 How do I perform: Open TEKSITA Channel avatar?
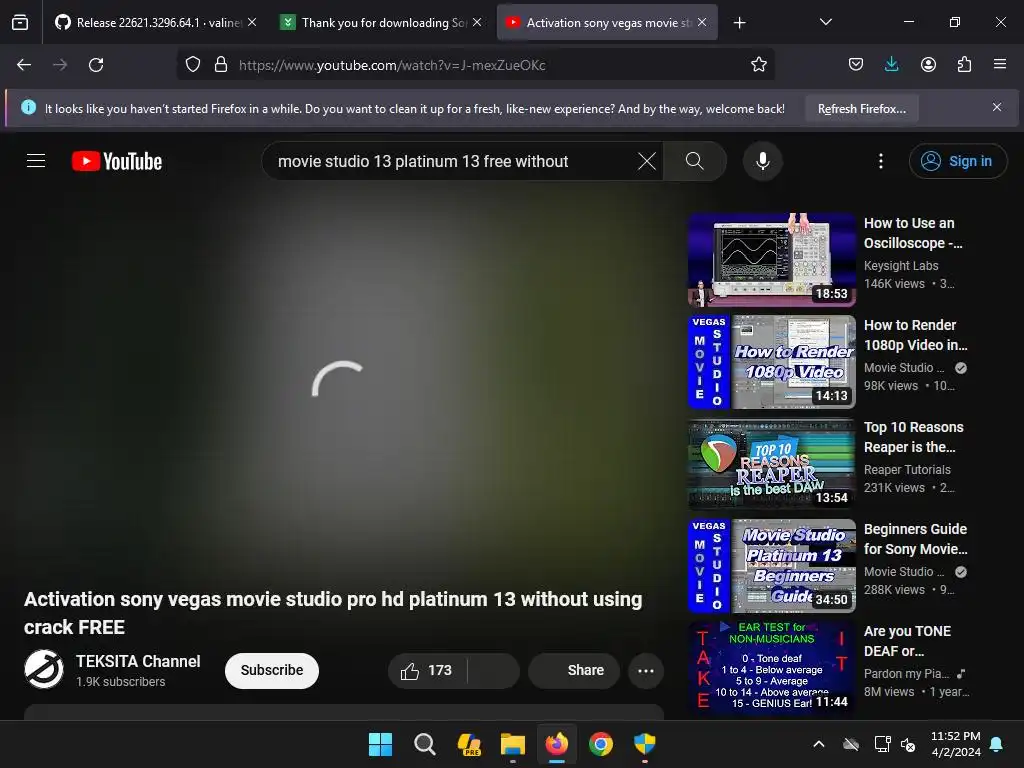tap(44, 669)
